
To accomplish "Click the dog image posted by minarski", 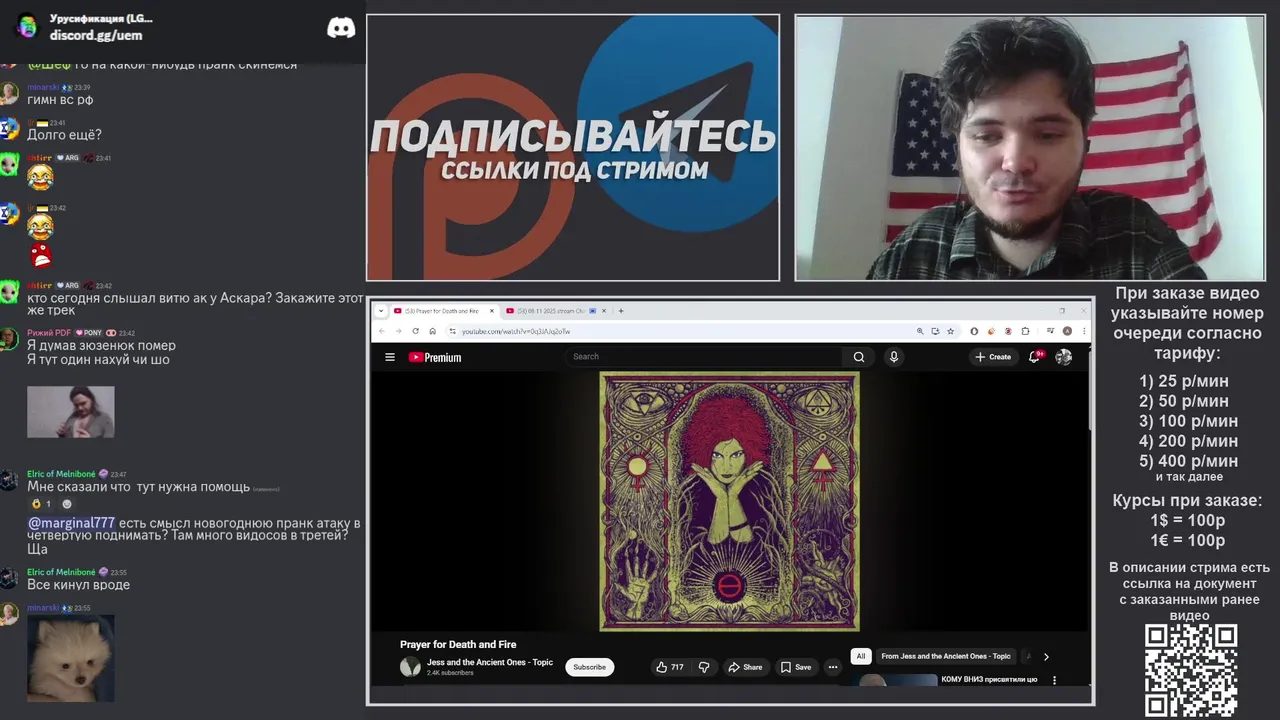I will [x=70, y=658].
